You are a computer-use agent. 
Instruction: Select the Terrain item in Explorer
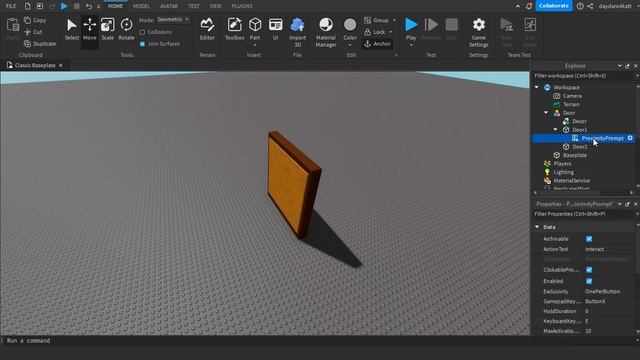(571, 104)
